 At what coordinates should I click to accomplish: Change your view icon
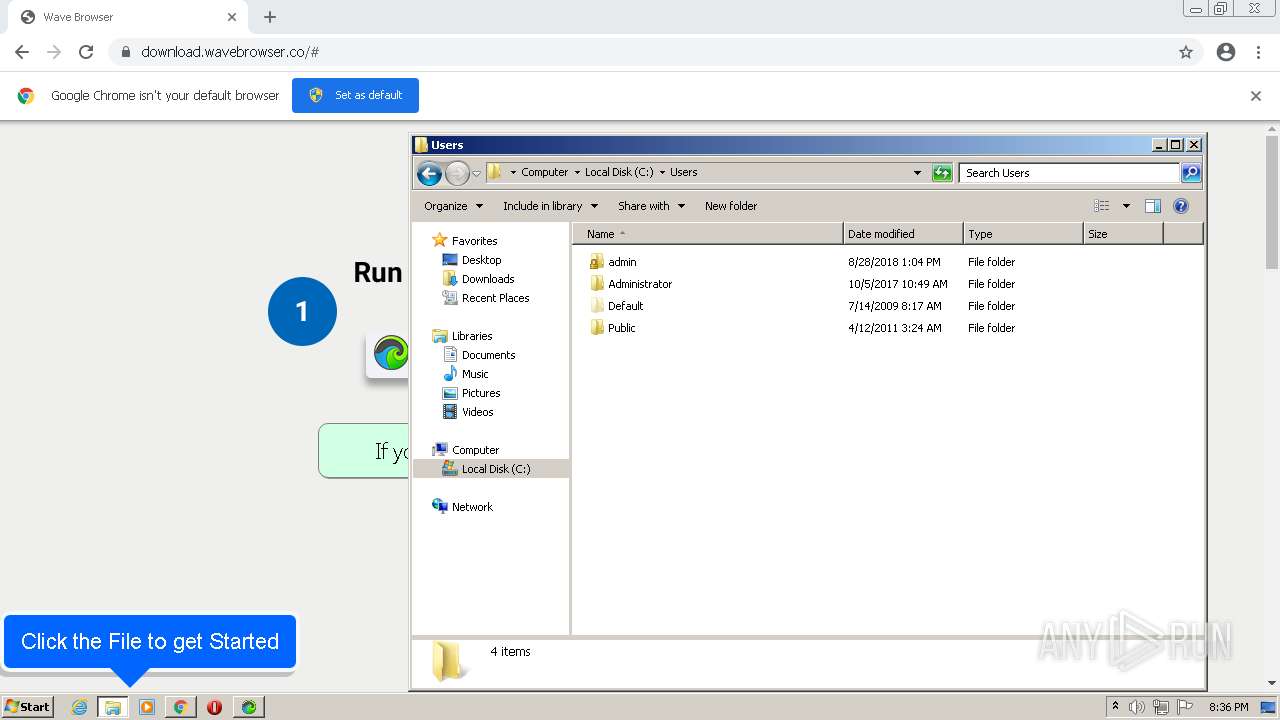(1102, 206)
